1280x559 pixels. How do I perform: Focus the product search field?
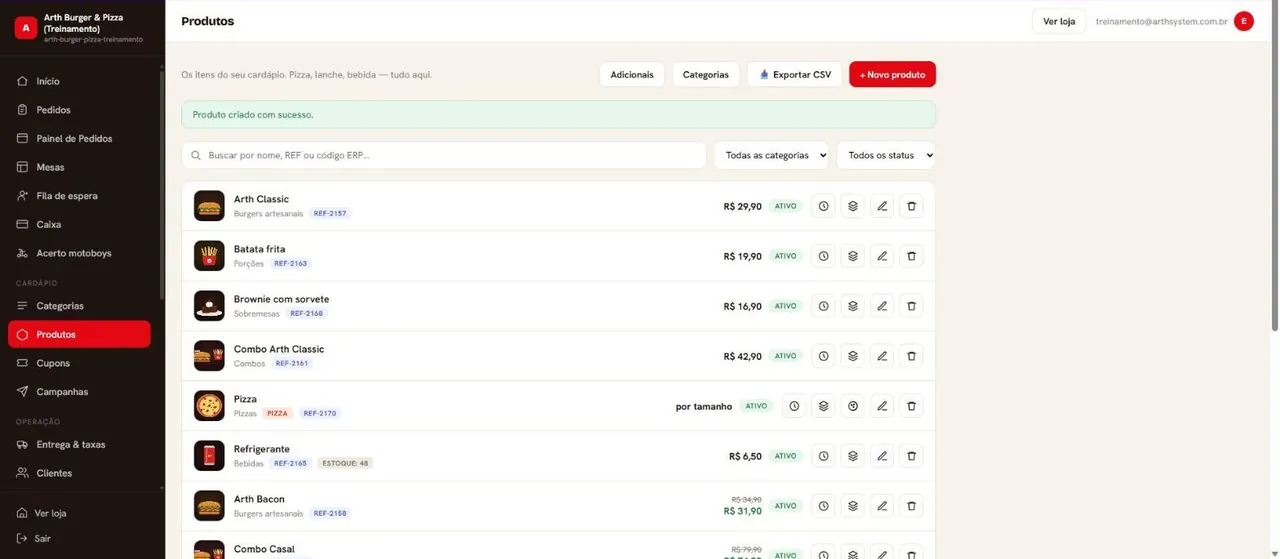pyautogui.click(x=444, y=155)
